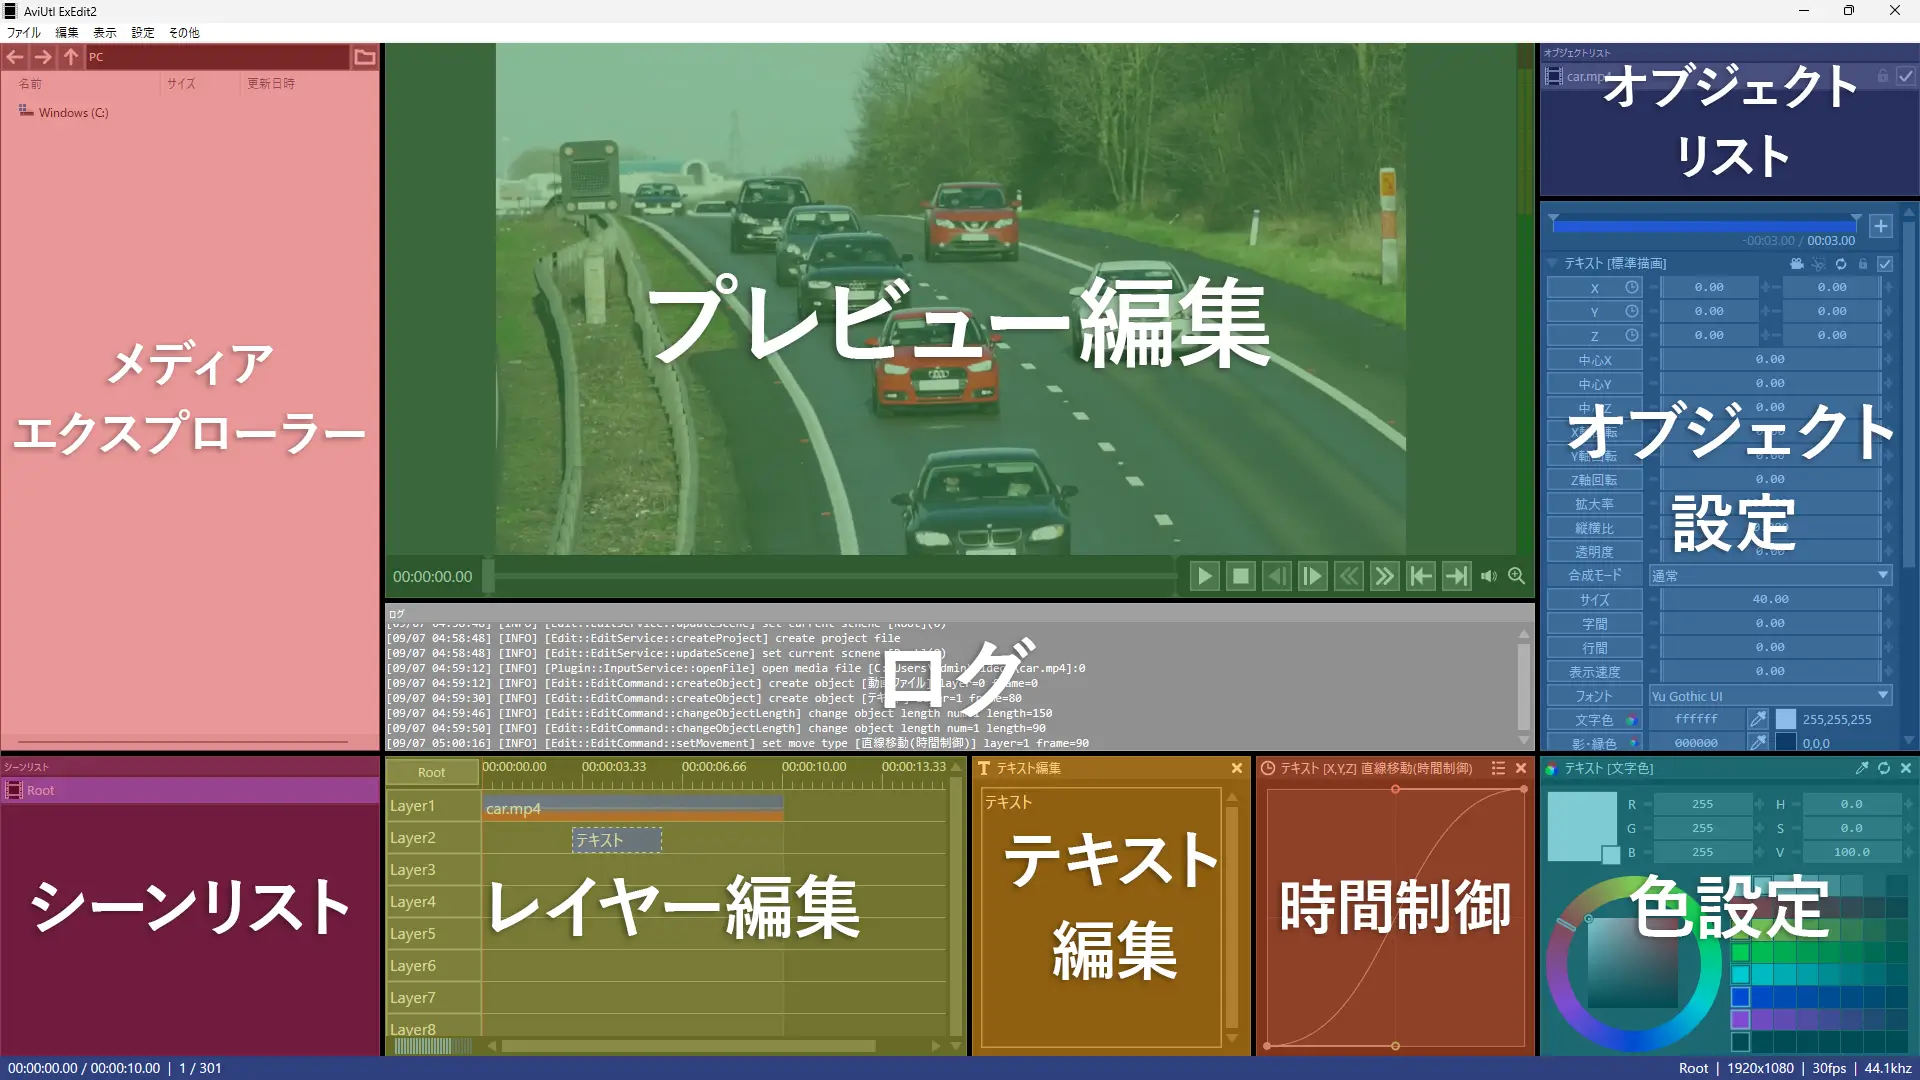Pick the blue swatch in the color palette

click(x=1741, y=997)
